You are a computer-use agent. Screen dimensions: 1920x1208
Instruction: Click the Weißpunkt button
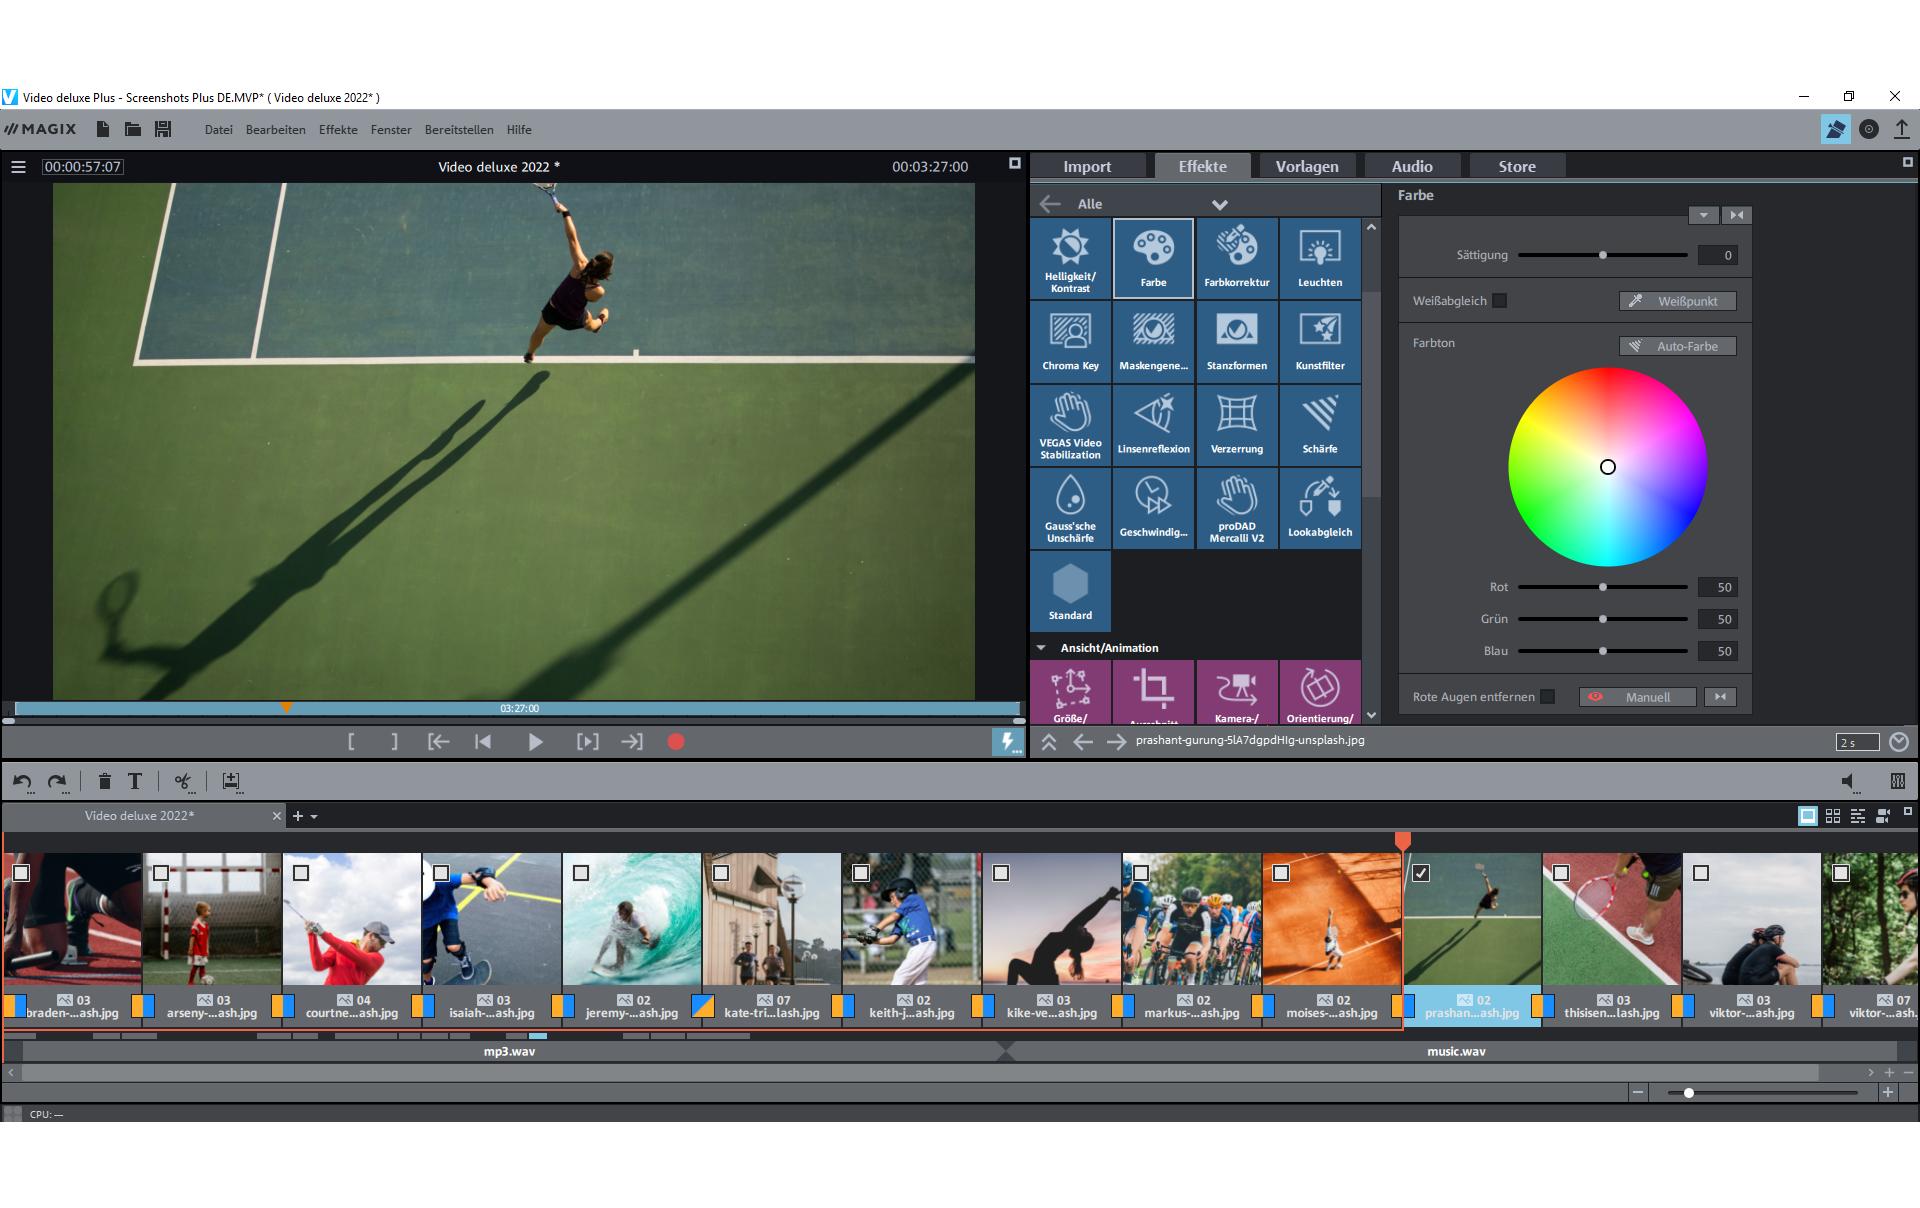click(1677, 301)
